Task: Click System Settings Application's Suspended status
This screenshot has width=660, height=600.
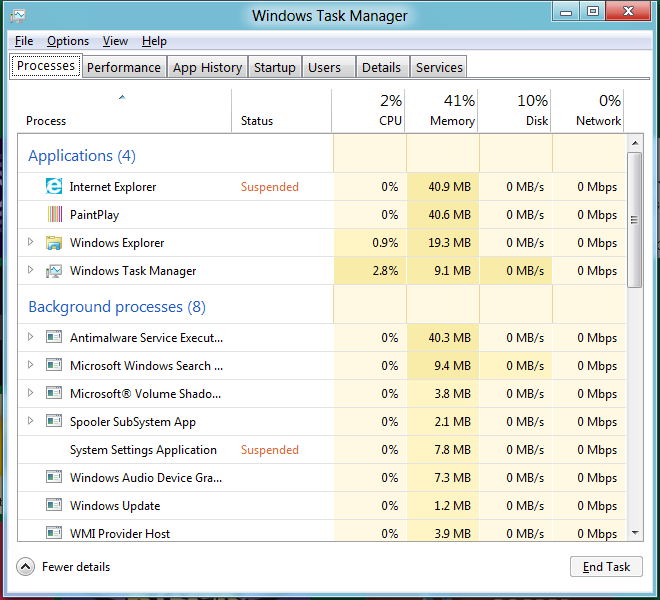Action: coord(269,450)
